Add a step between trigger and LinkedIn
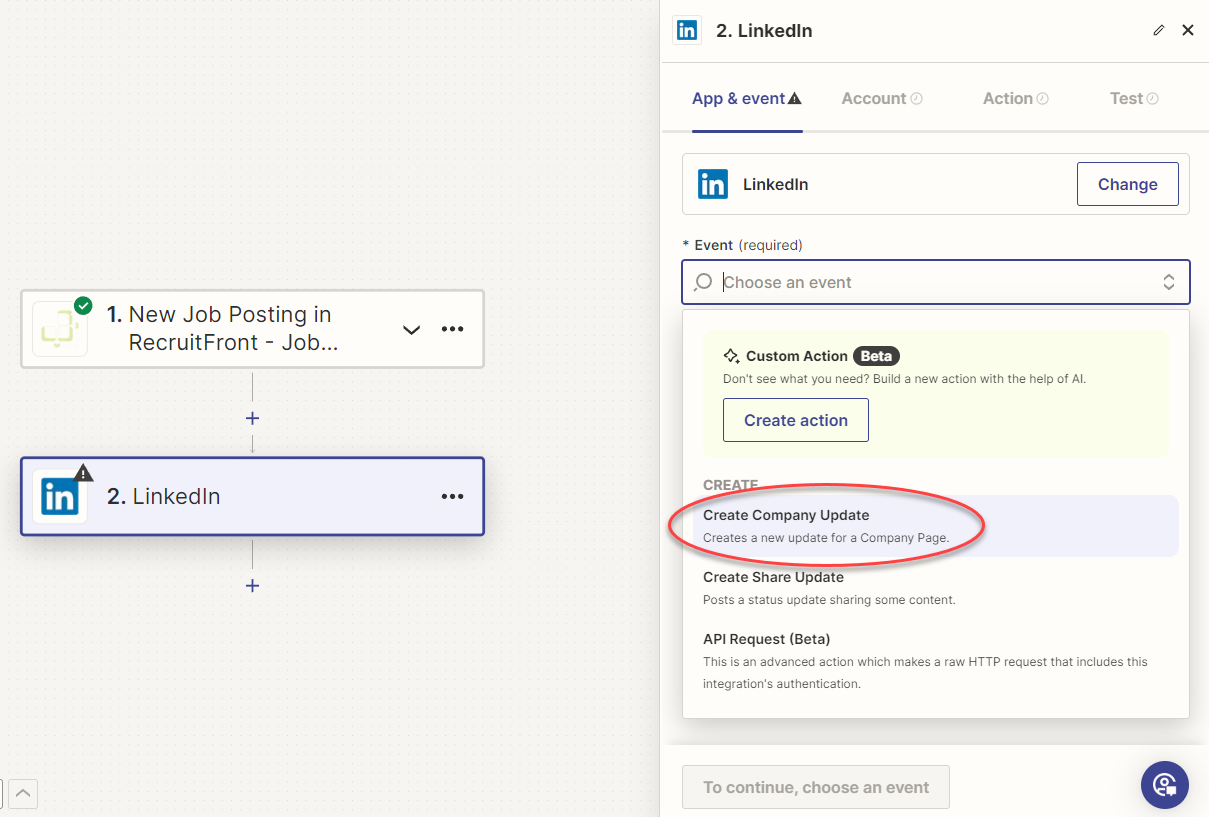1209x817 pixels. click(x=252, y=418)
